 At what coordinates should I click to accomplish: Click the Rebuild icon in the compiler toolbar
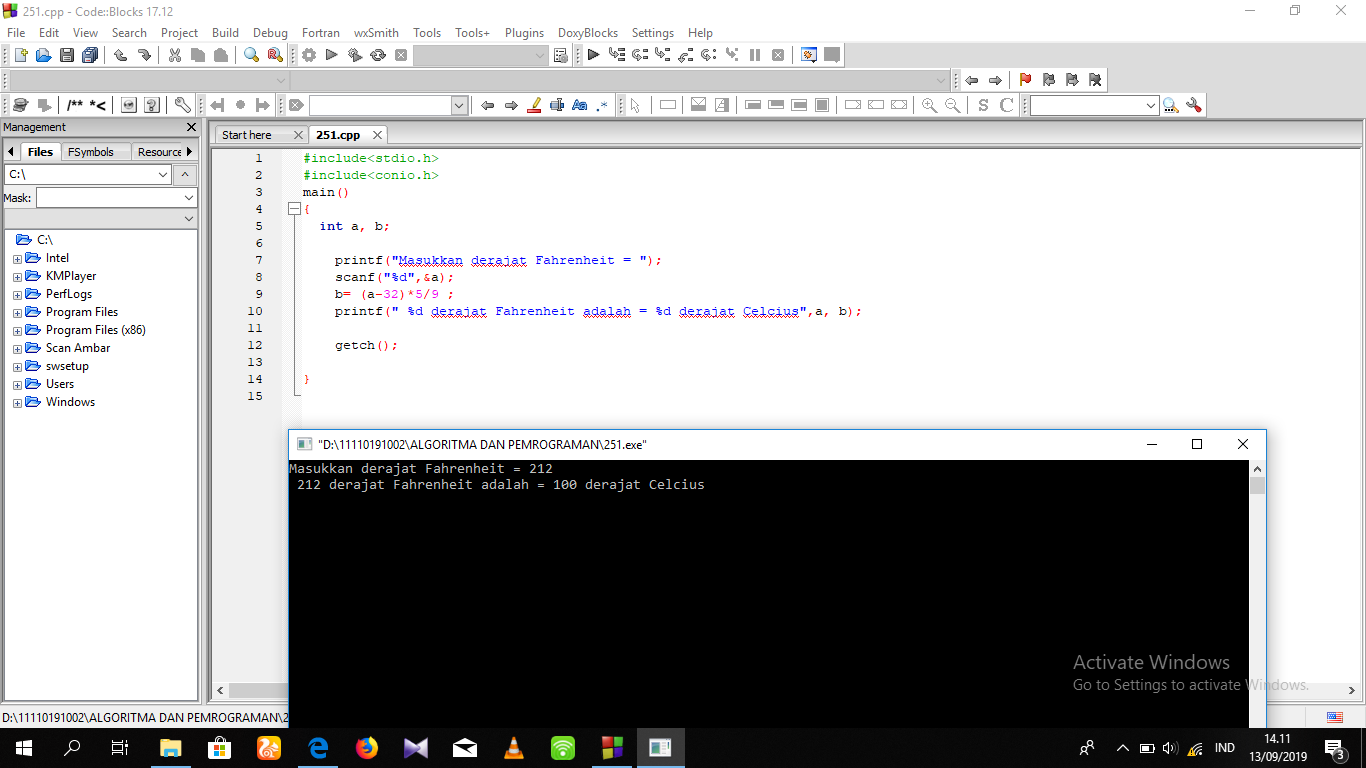click(378, 56)
